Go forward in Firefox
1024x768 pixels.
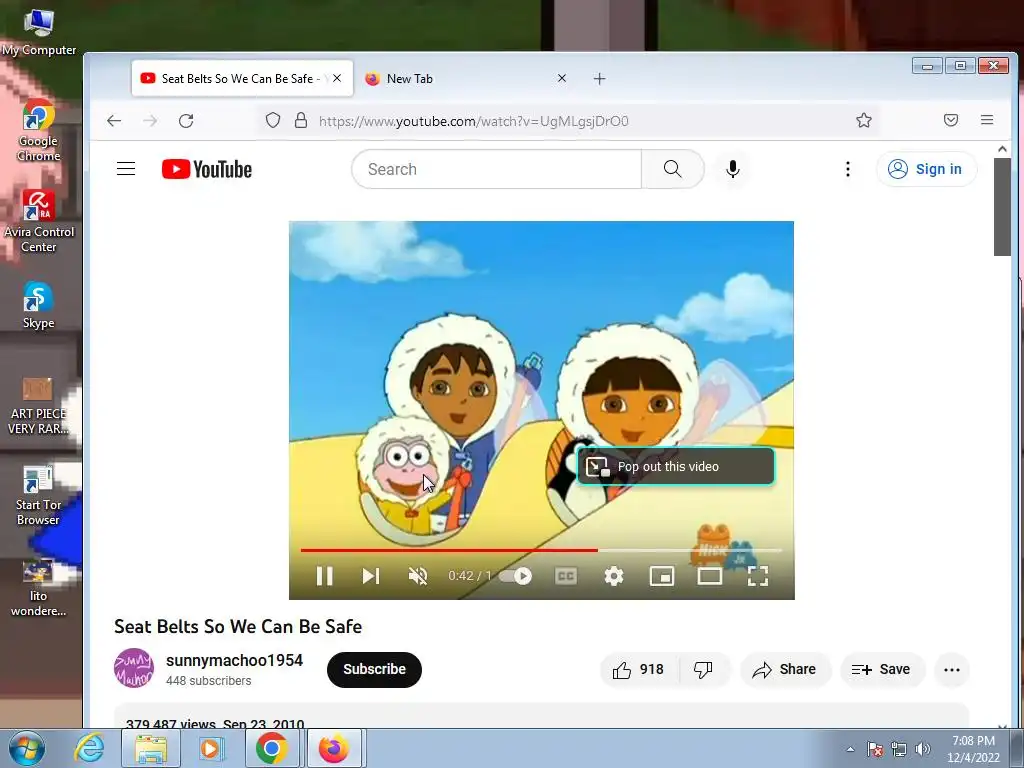150,121
